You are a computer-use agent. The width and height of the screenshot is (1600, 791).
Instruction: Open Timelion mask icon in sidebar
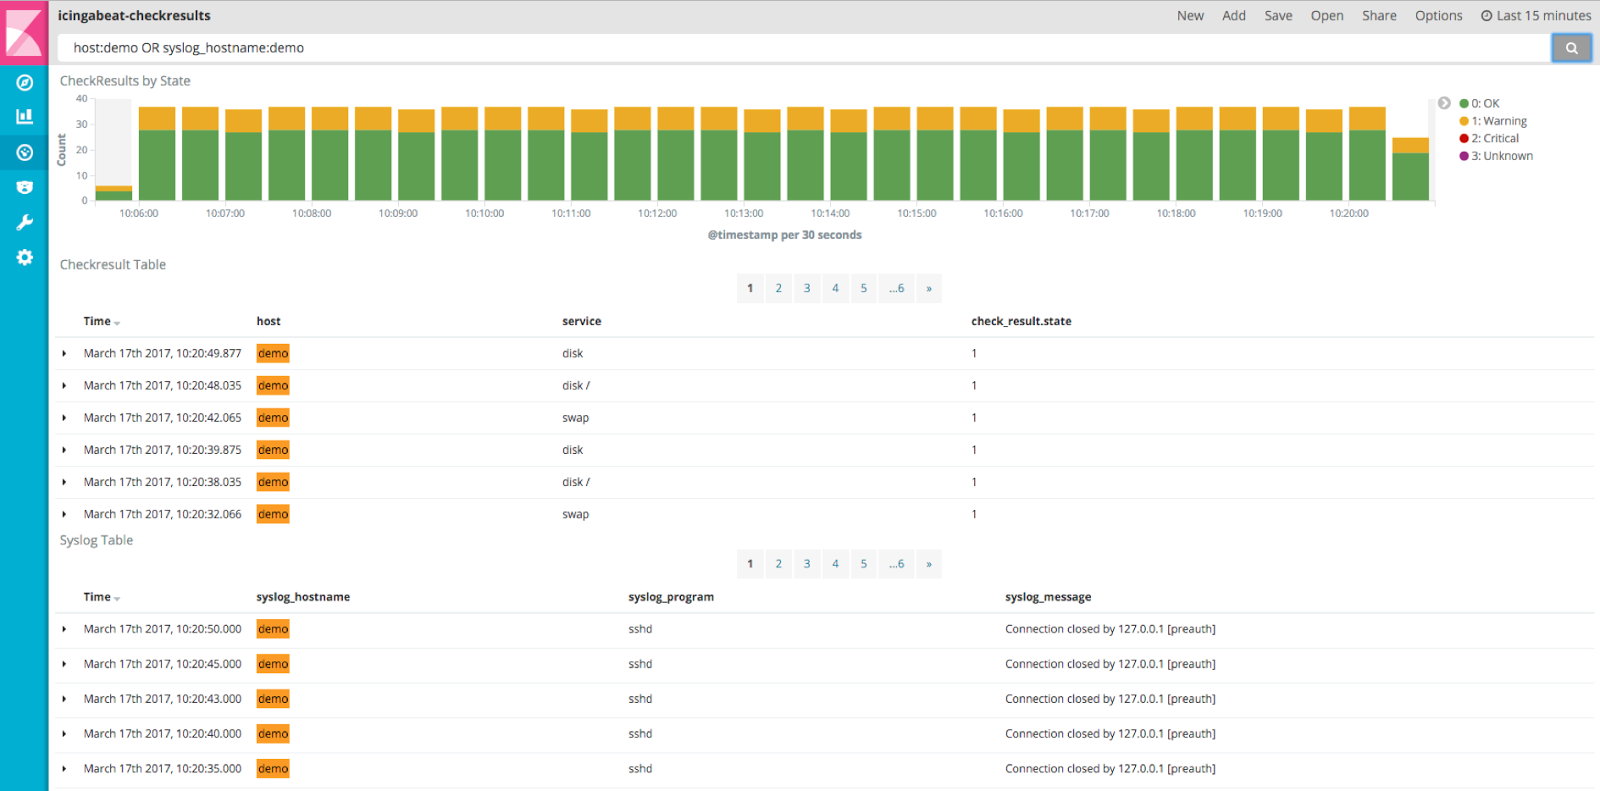tap(24, 187)
